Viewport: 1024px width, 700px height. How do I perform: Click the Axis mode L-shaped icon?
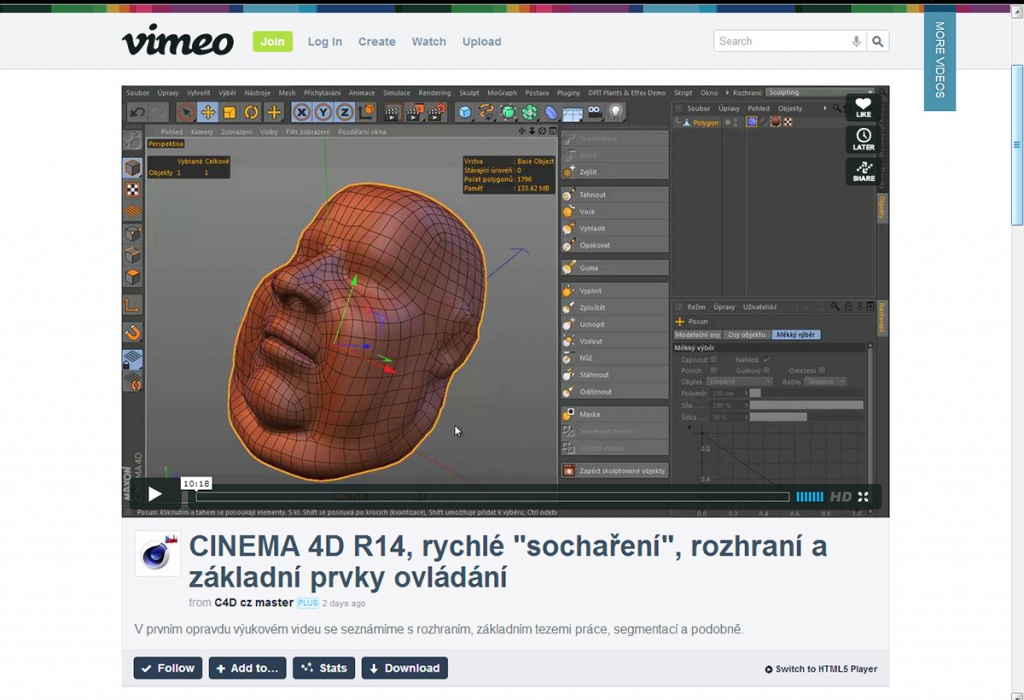point(133,305)
